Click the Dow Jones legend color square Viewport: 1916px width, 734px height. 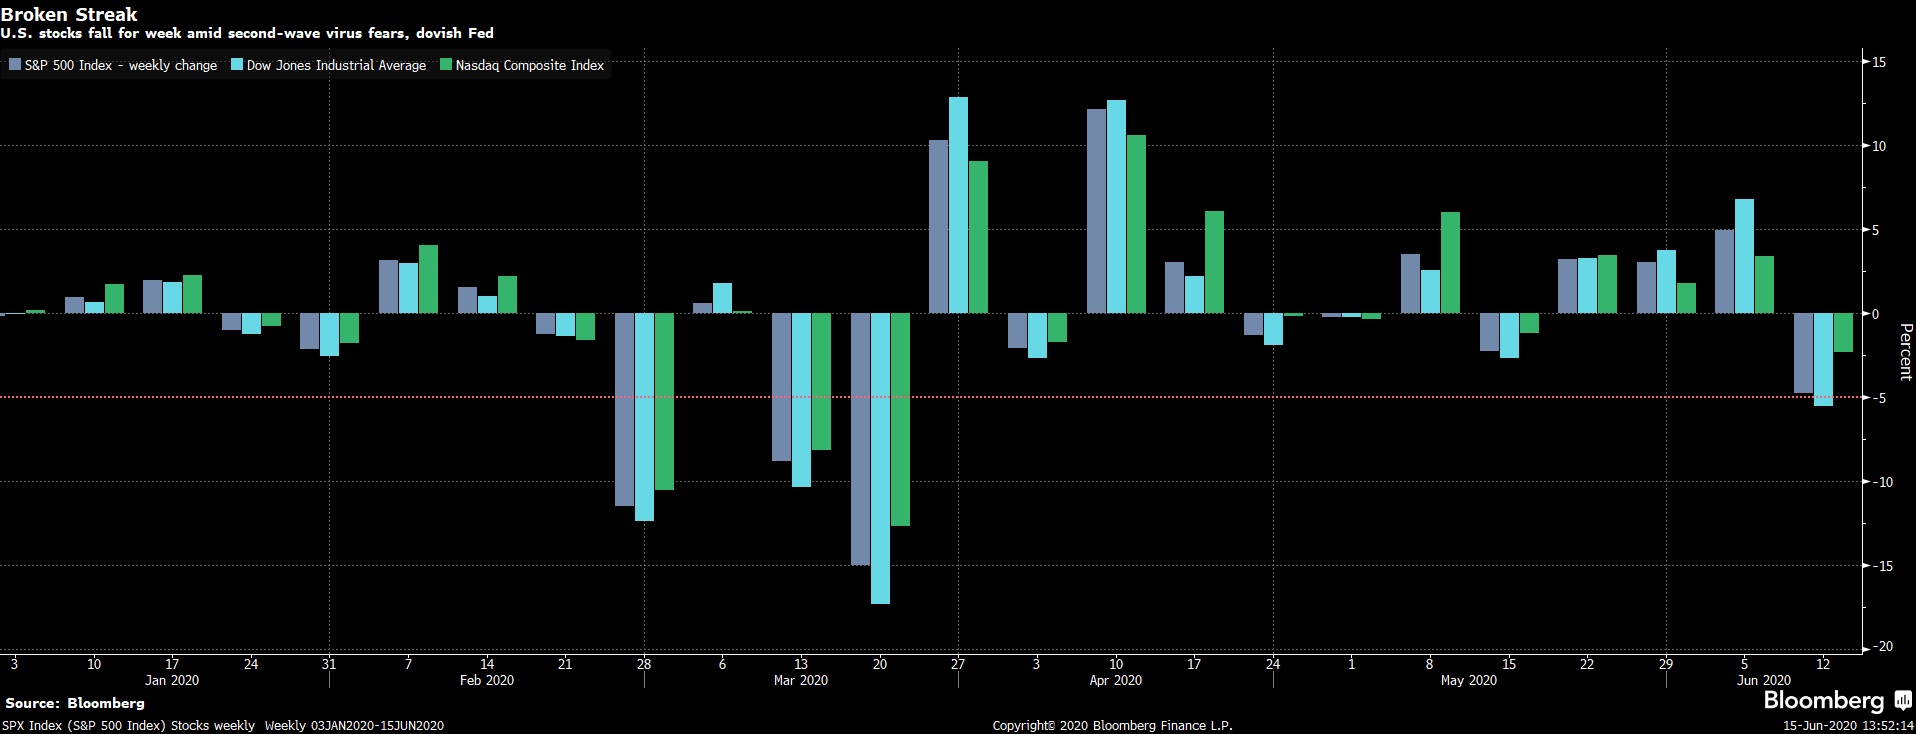[237, 65]
